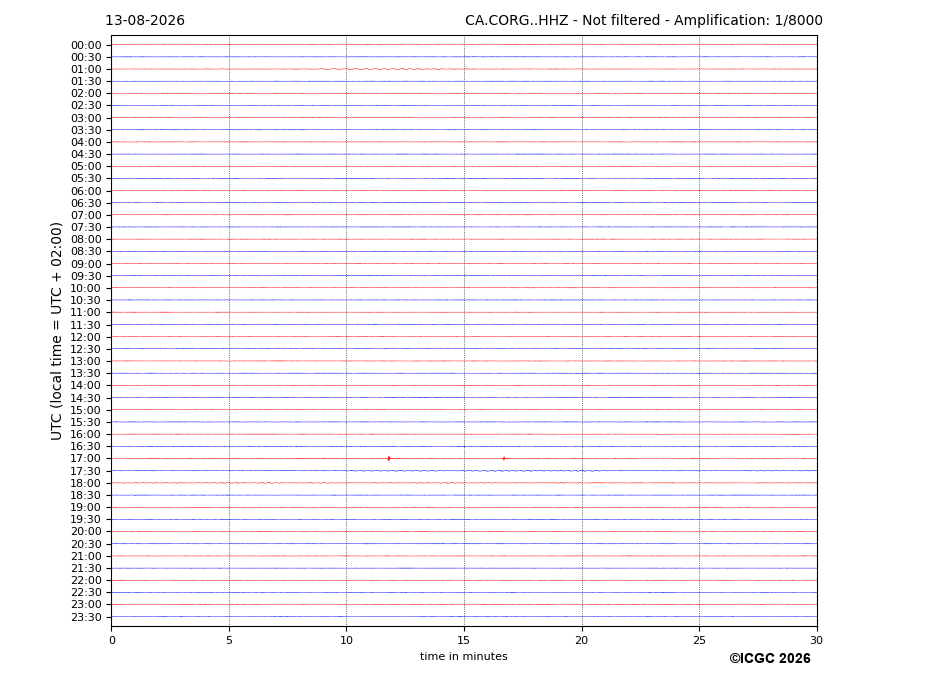
Task: Click the 05:30 time row label
Action: pyautogui.click(x=86, y=179)
